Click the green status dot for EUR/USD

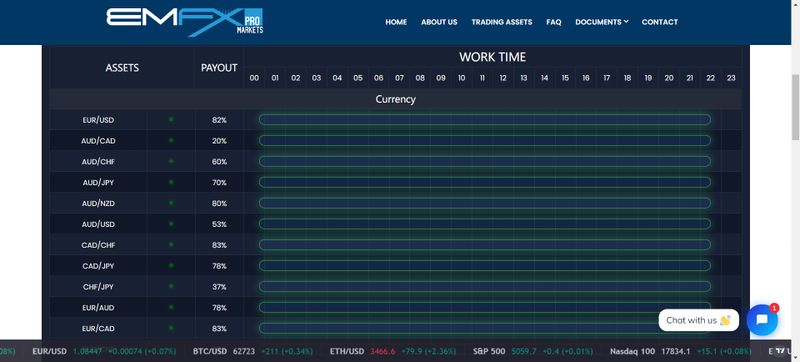171,119
